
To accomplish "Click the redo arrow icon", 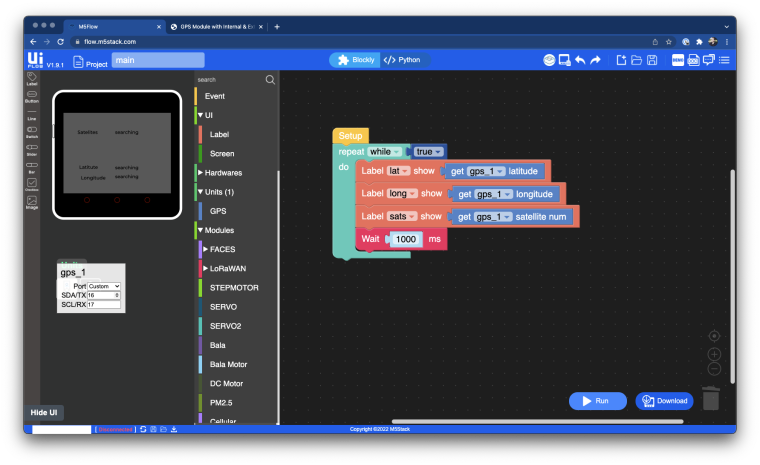I will [596, 60].
